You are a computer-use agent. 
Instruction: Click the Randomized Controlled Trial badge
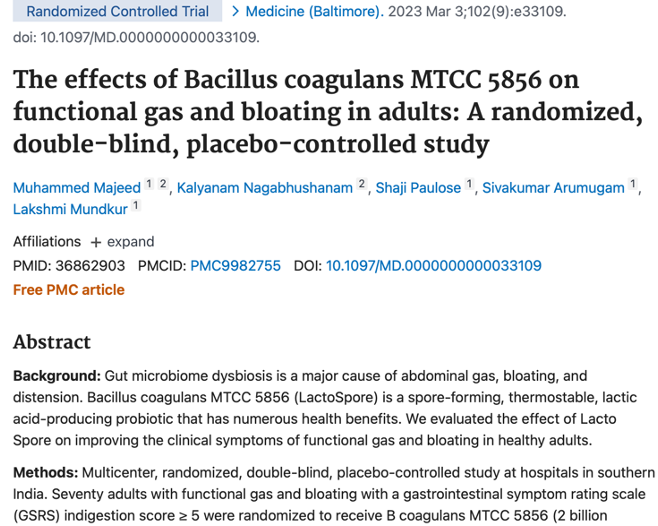(x=117, y=11)
